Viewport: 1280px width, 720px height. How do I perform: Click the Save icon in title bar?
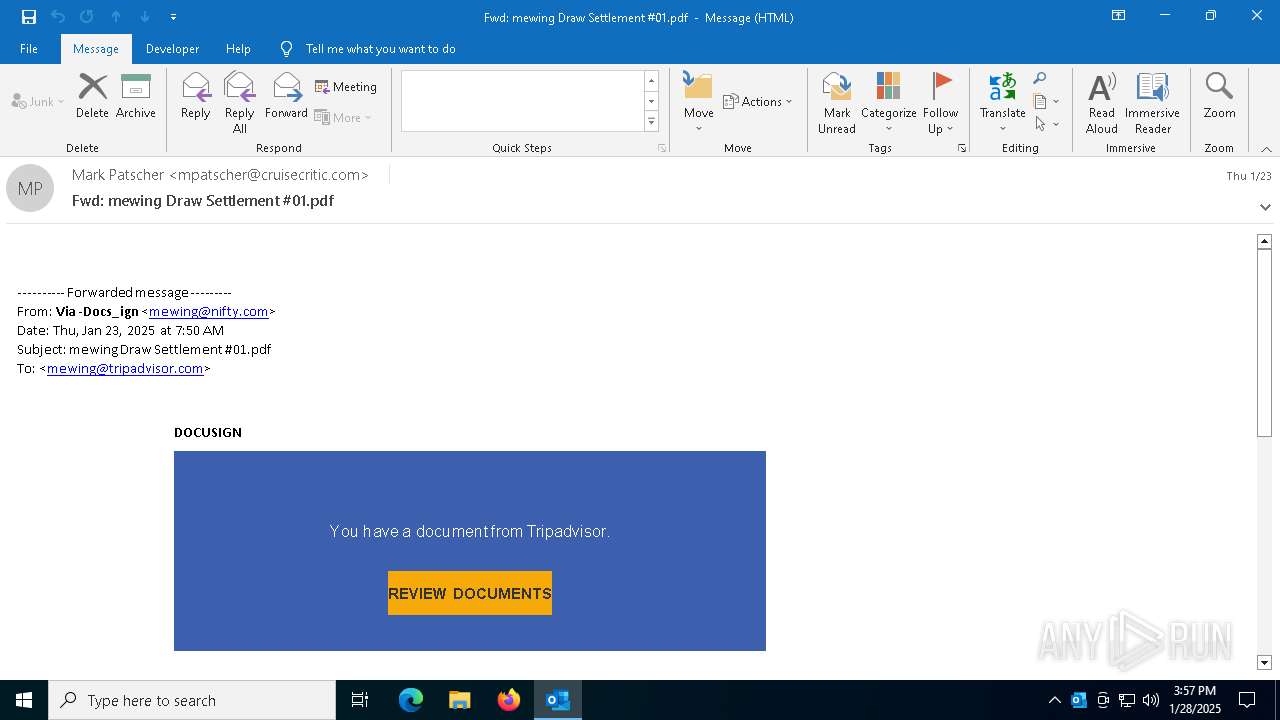coord(29,17)
